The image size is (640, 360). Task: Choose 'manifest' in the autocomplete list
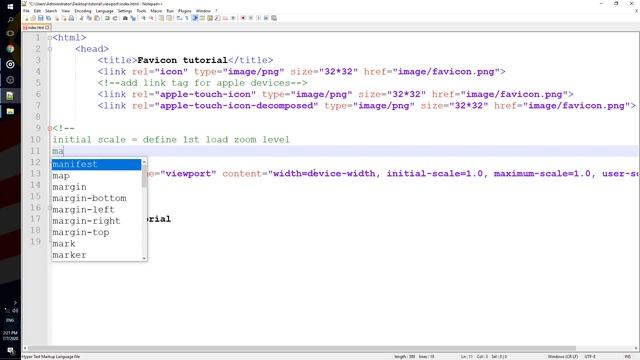click(96, 164)
